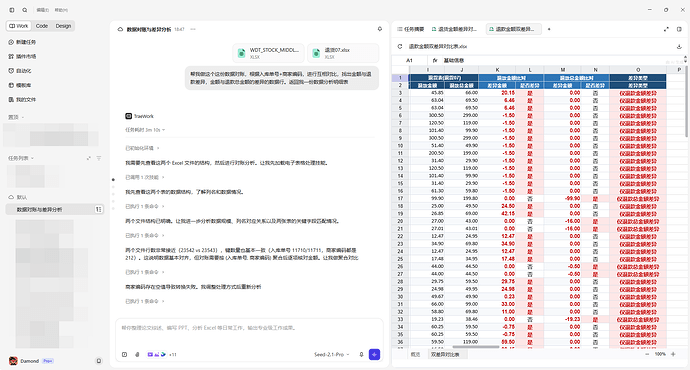Open WDT_STOCK_MIDDL xlsx attachment

[269, 53]
